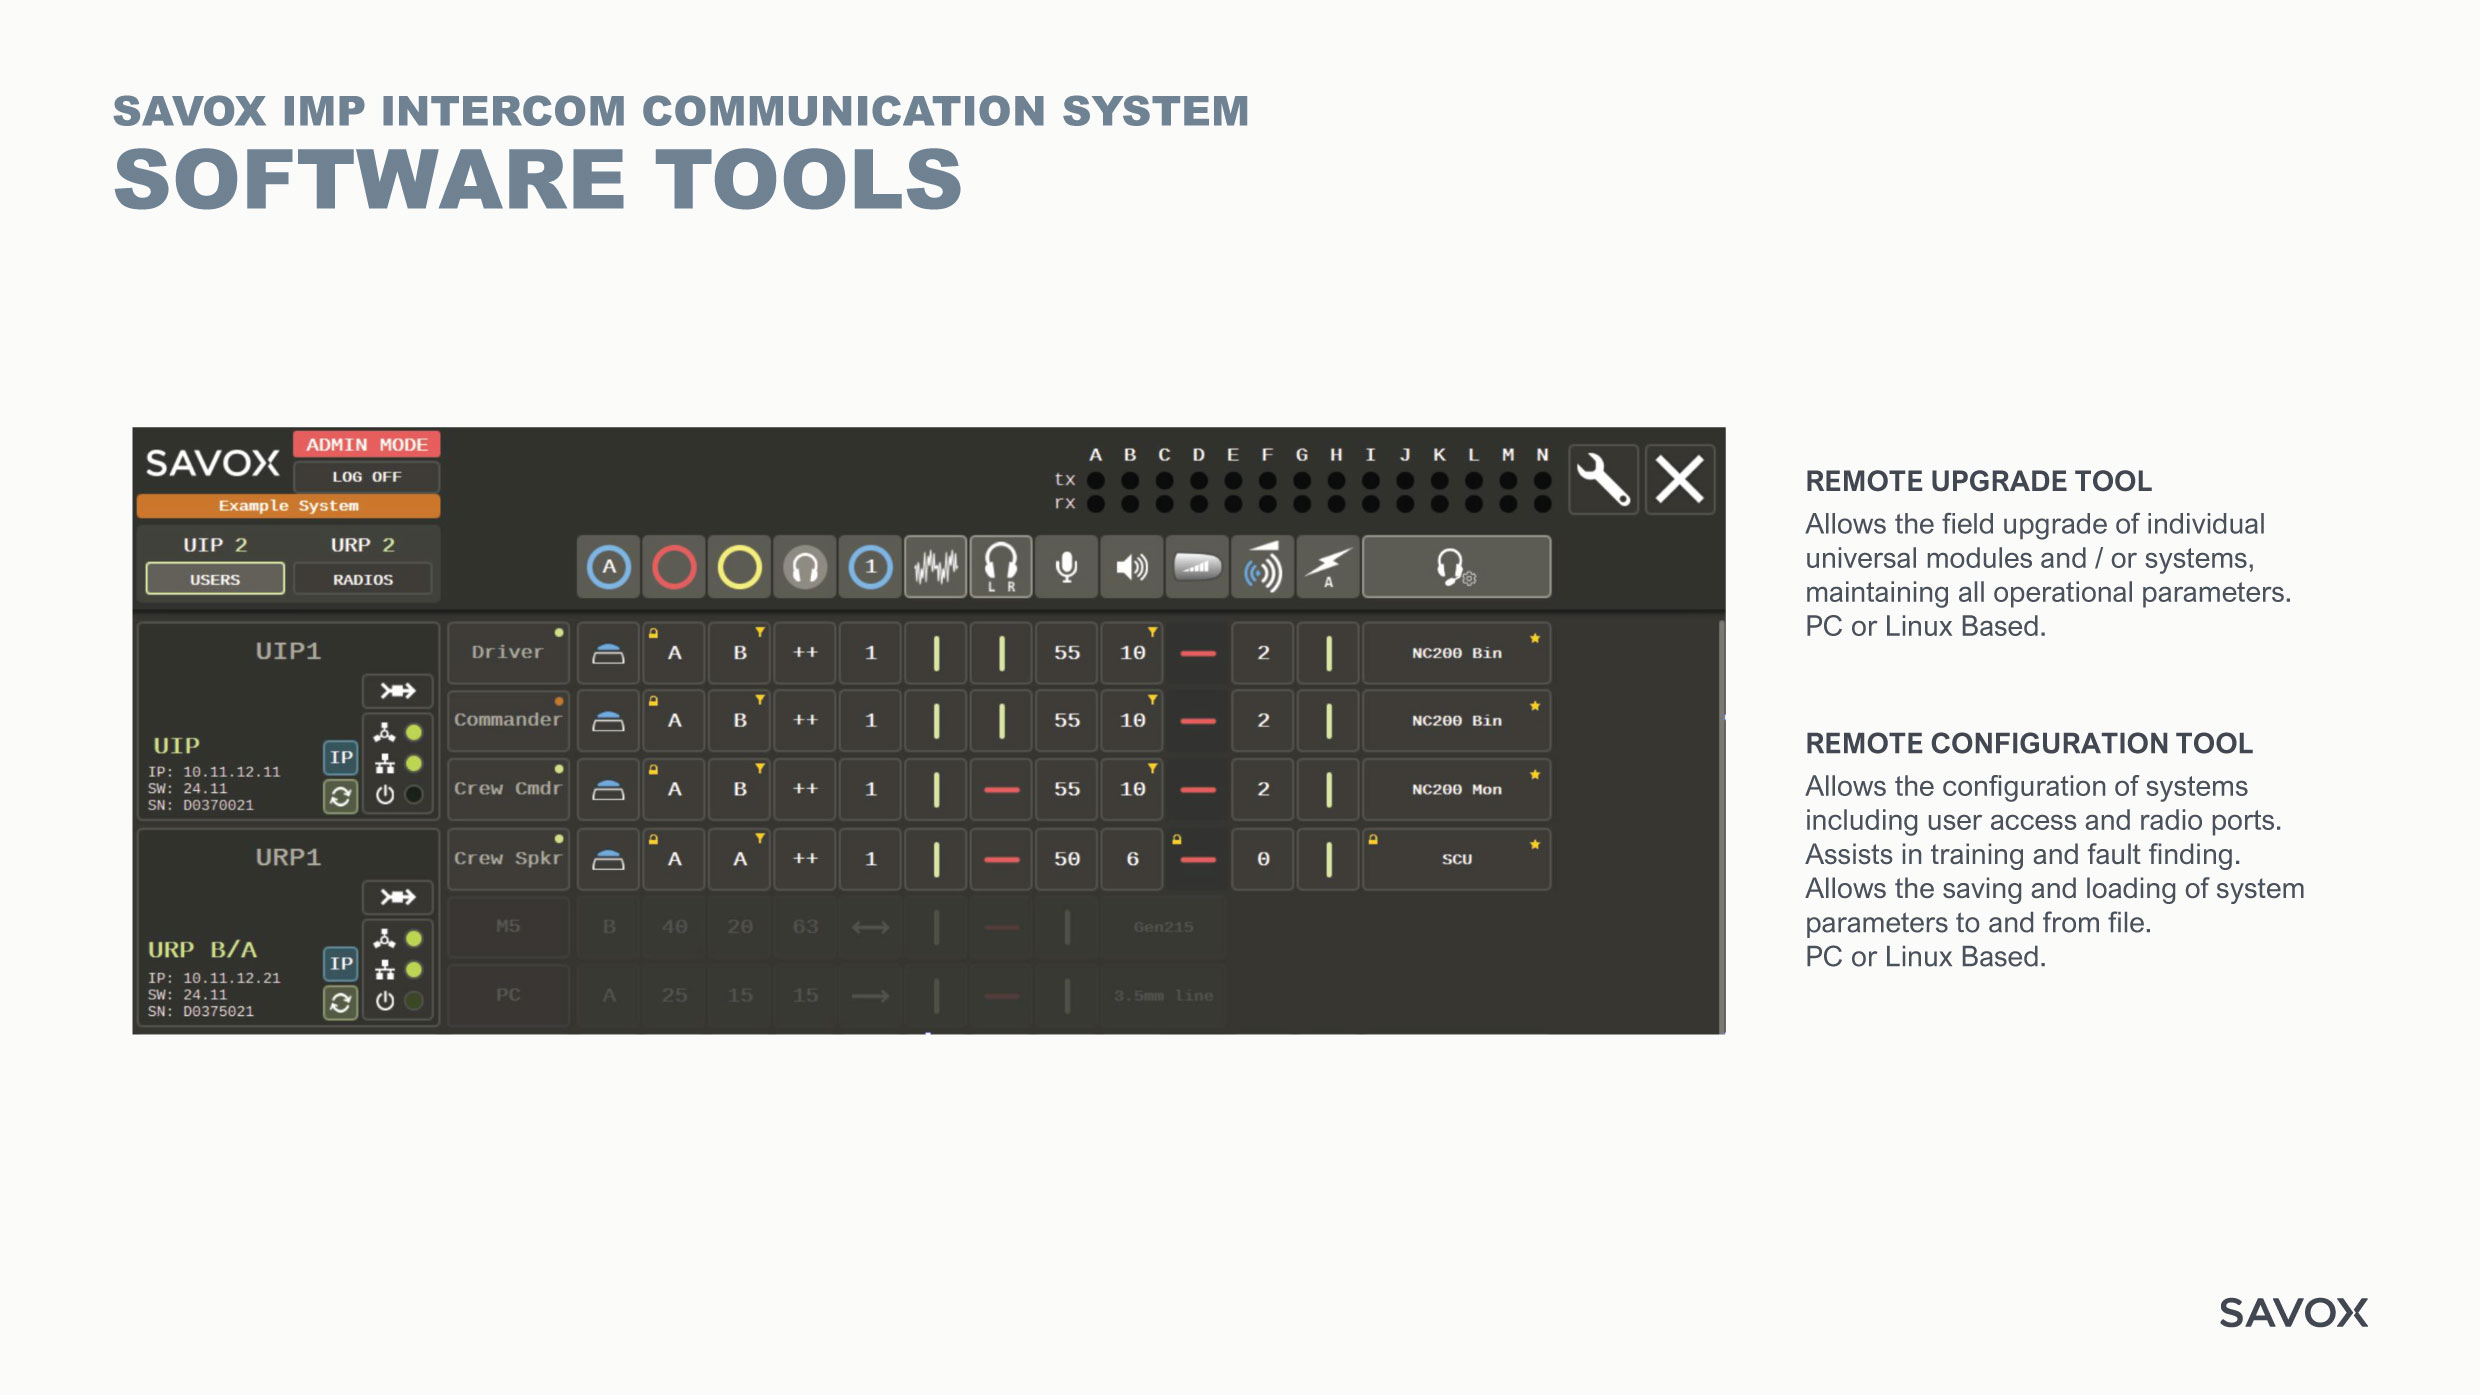Image resolution: width=2480 pixels, height=1395 pixels.
Task: Click the LOG OFF button
Action: [366, 477]
